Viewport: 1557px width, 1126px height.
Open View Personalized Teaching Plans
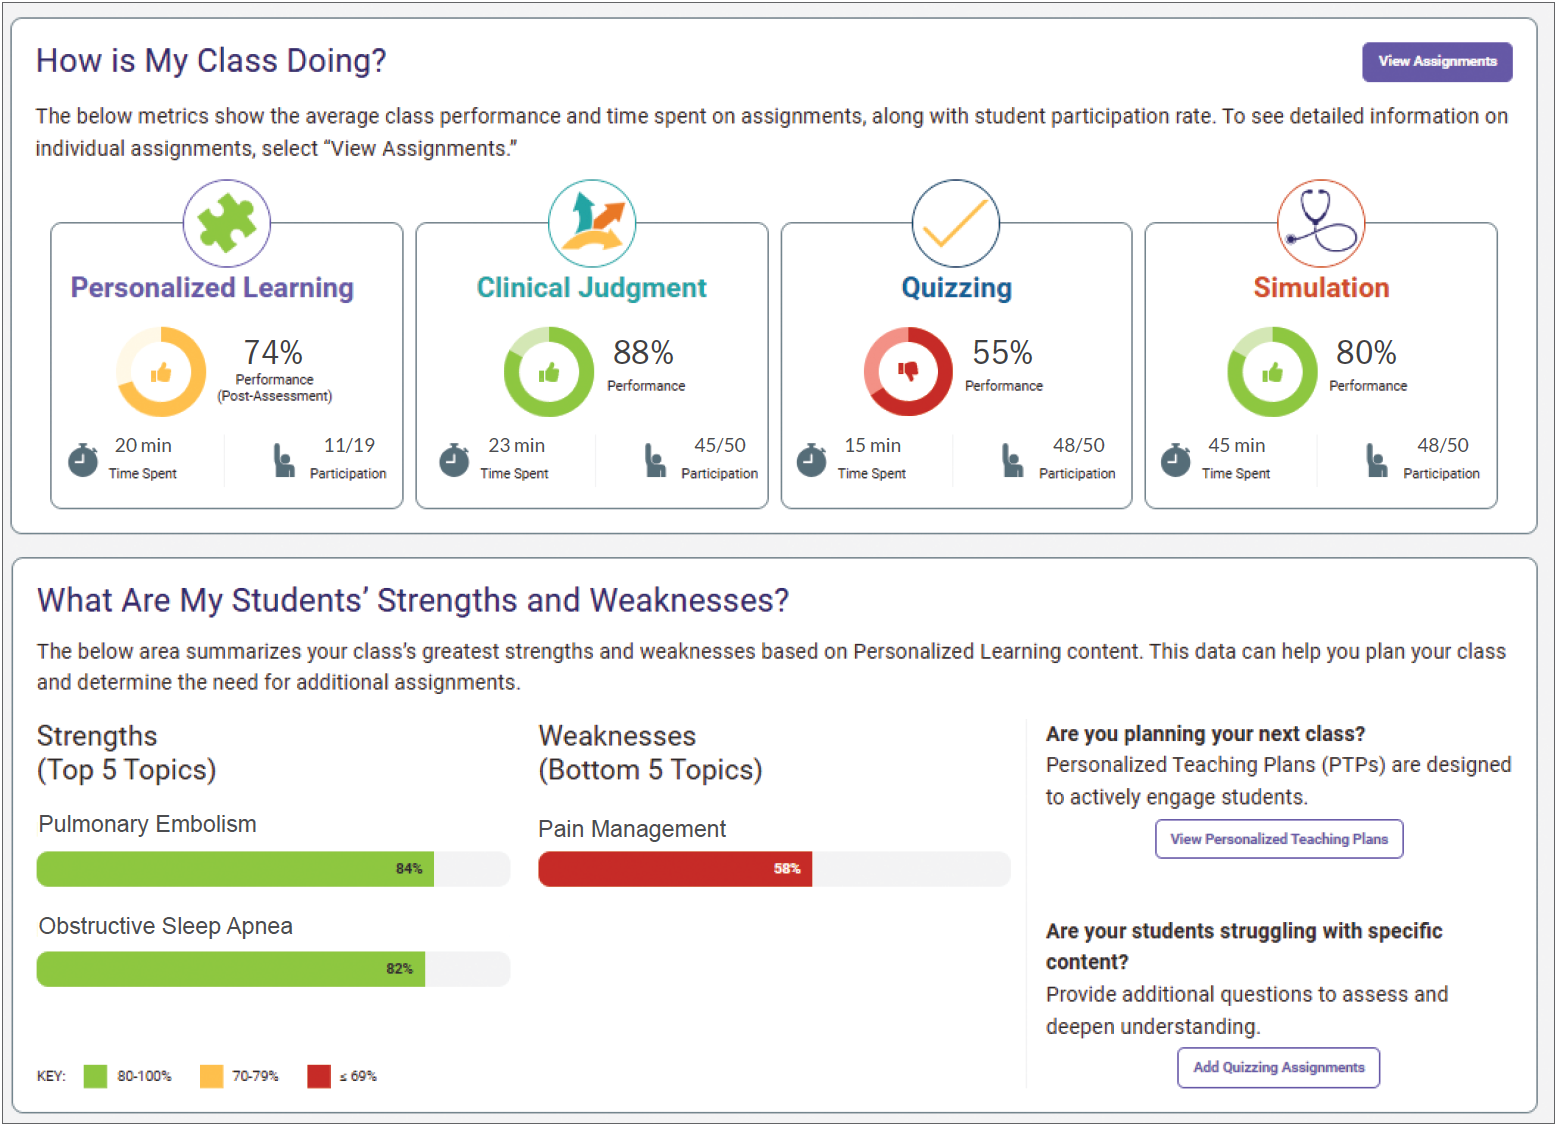[x=1279, y=839]
